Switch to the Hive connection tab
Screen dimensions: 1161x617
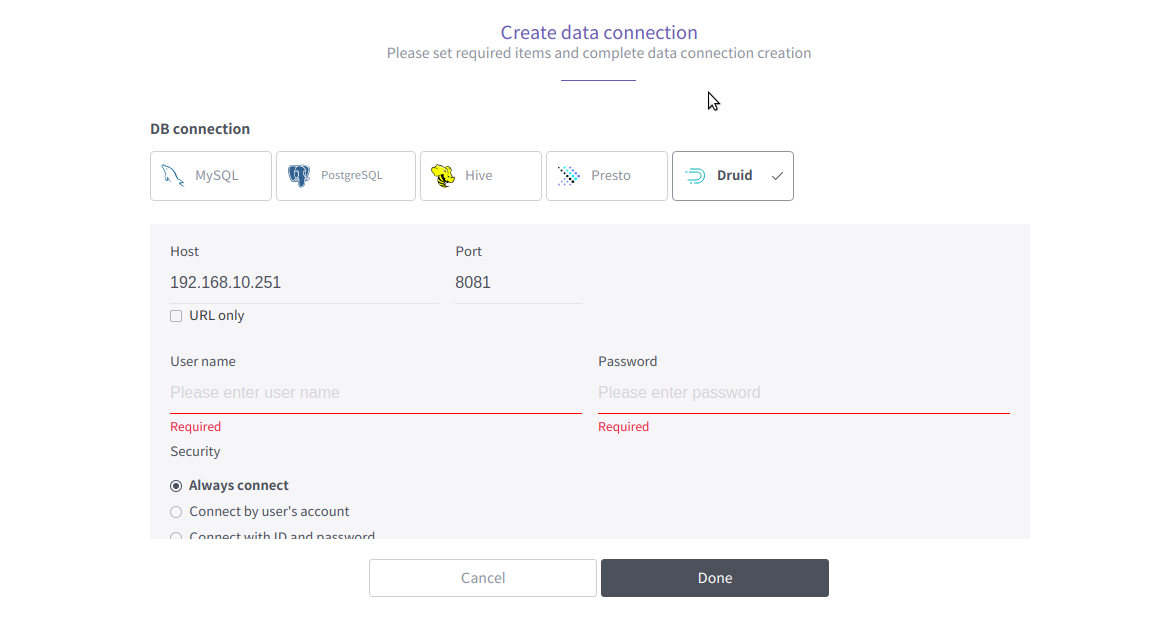tap(481, 175)
